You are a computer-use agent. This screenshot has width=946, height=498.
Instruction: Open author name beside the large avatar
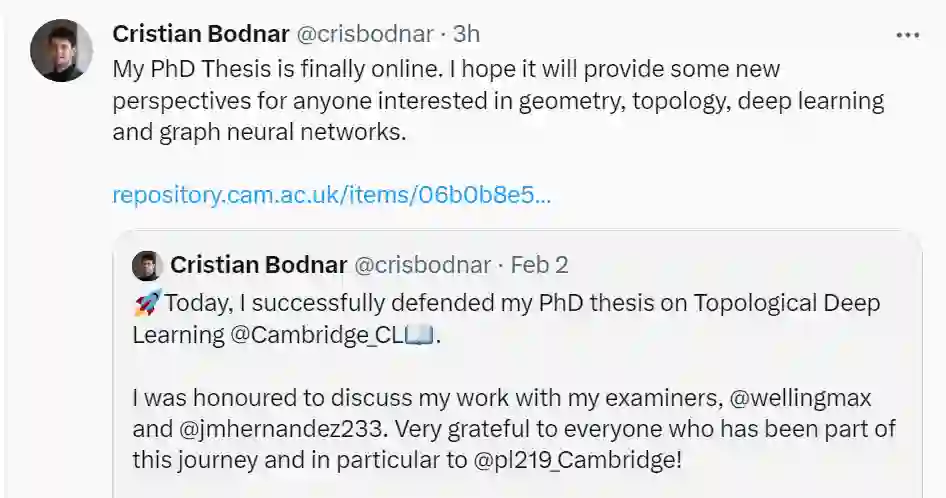pos(198,34)
